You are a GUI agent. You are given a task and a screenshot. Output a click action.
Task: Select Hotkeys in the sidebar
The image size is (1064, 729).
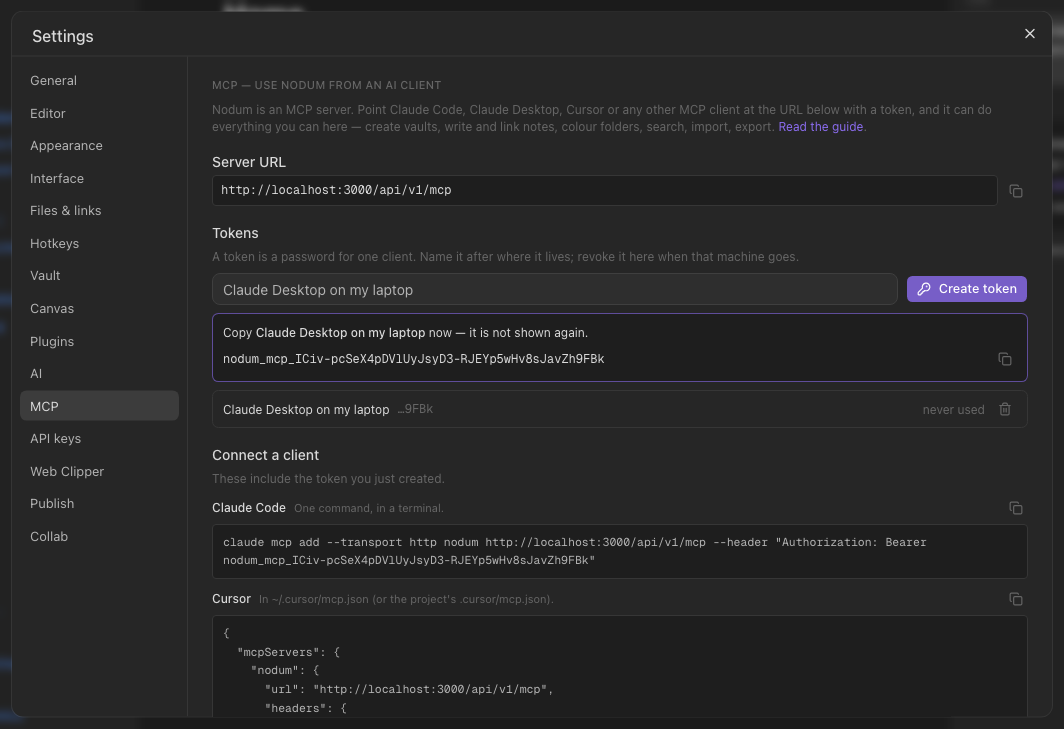click(99, 244)
